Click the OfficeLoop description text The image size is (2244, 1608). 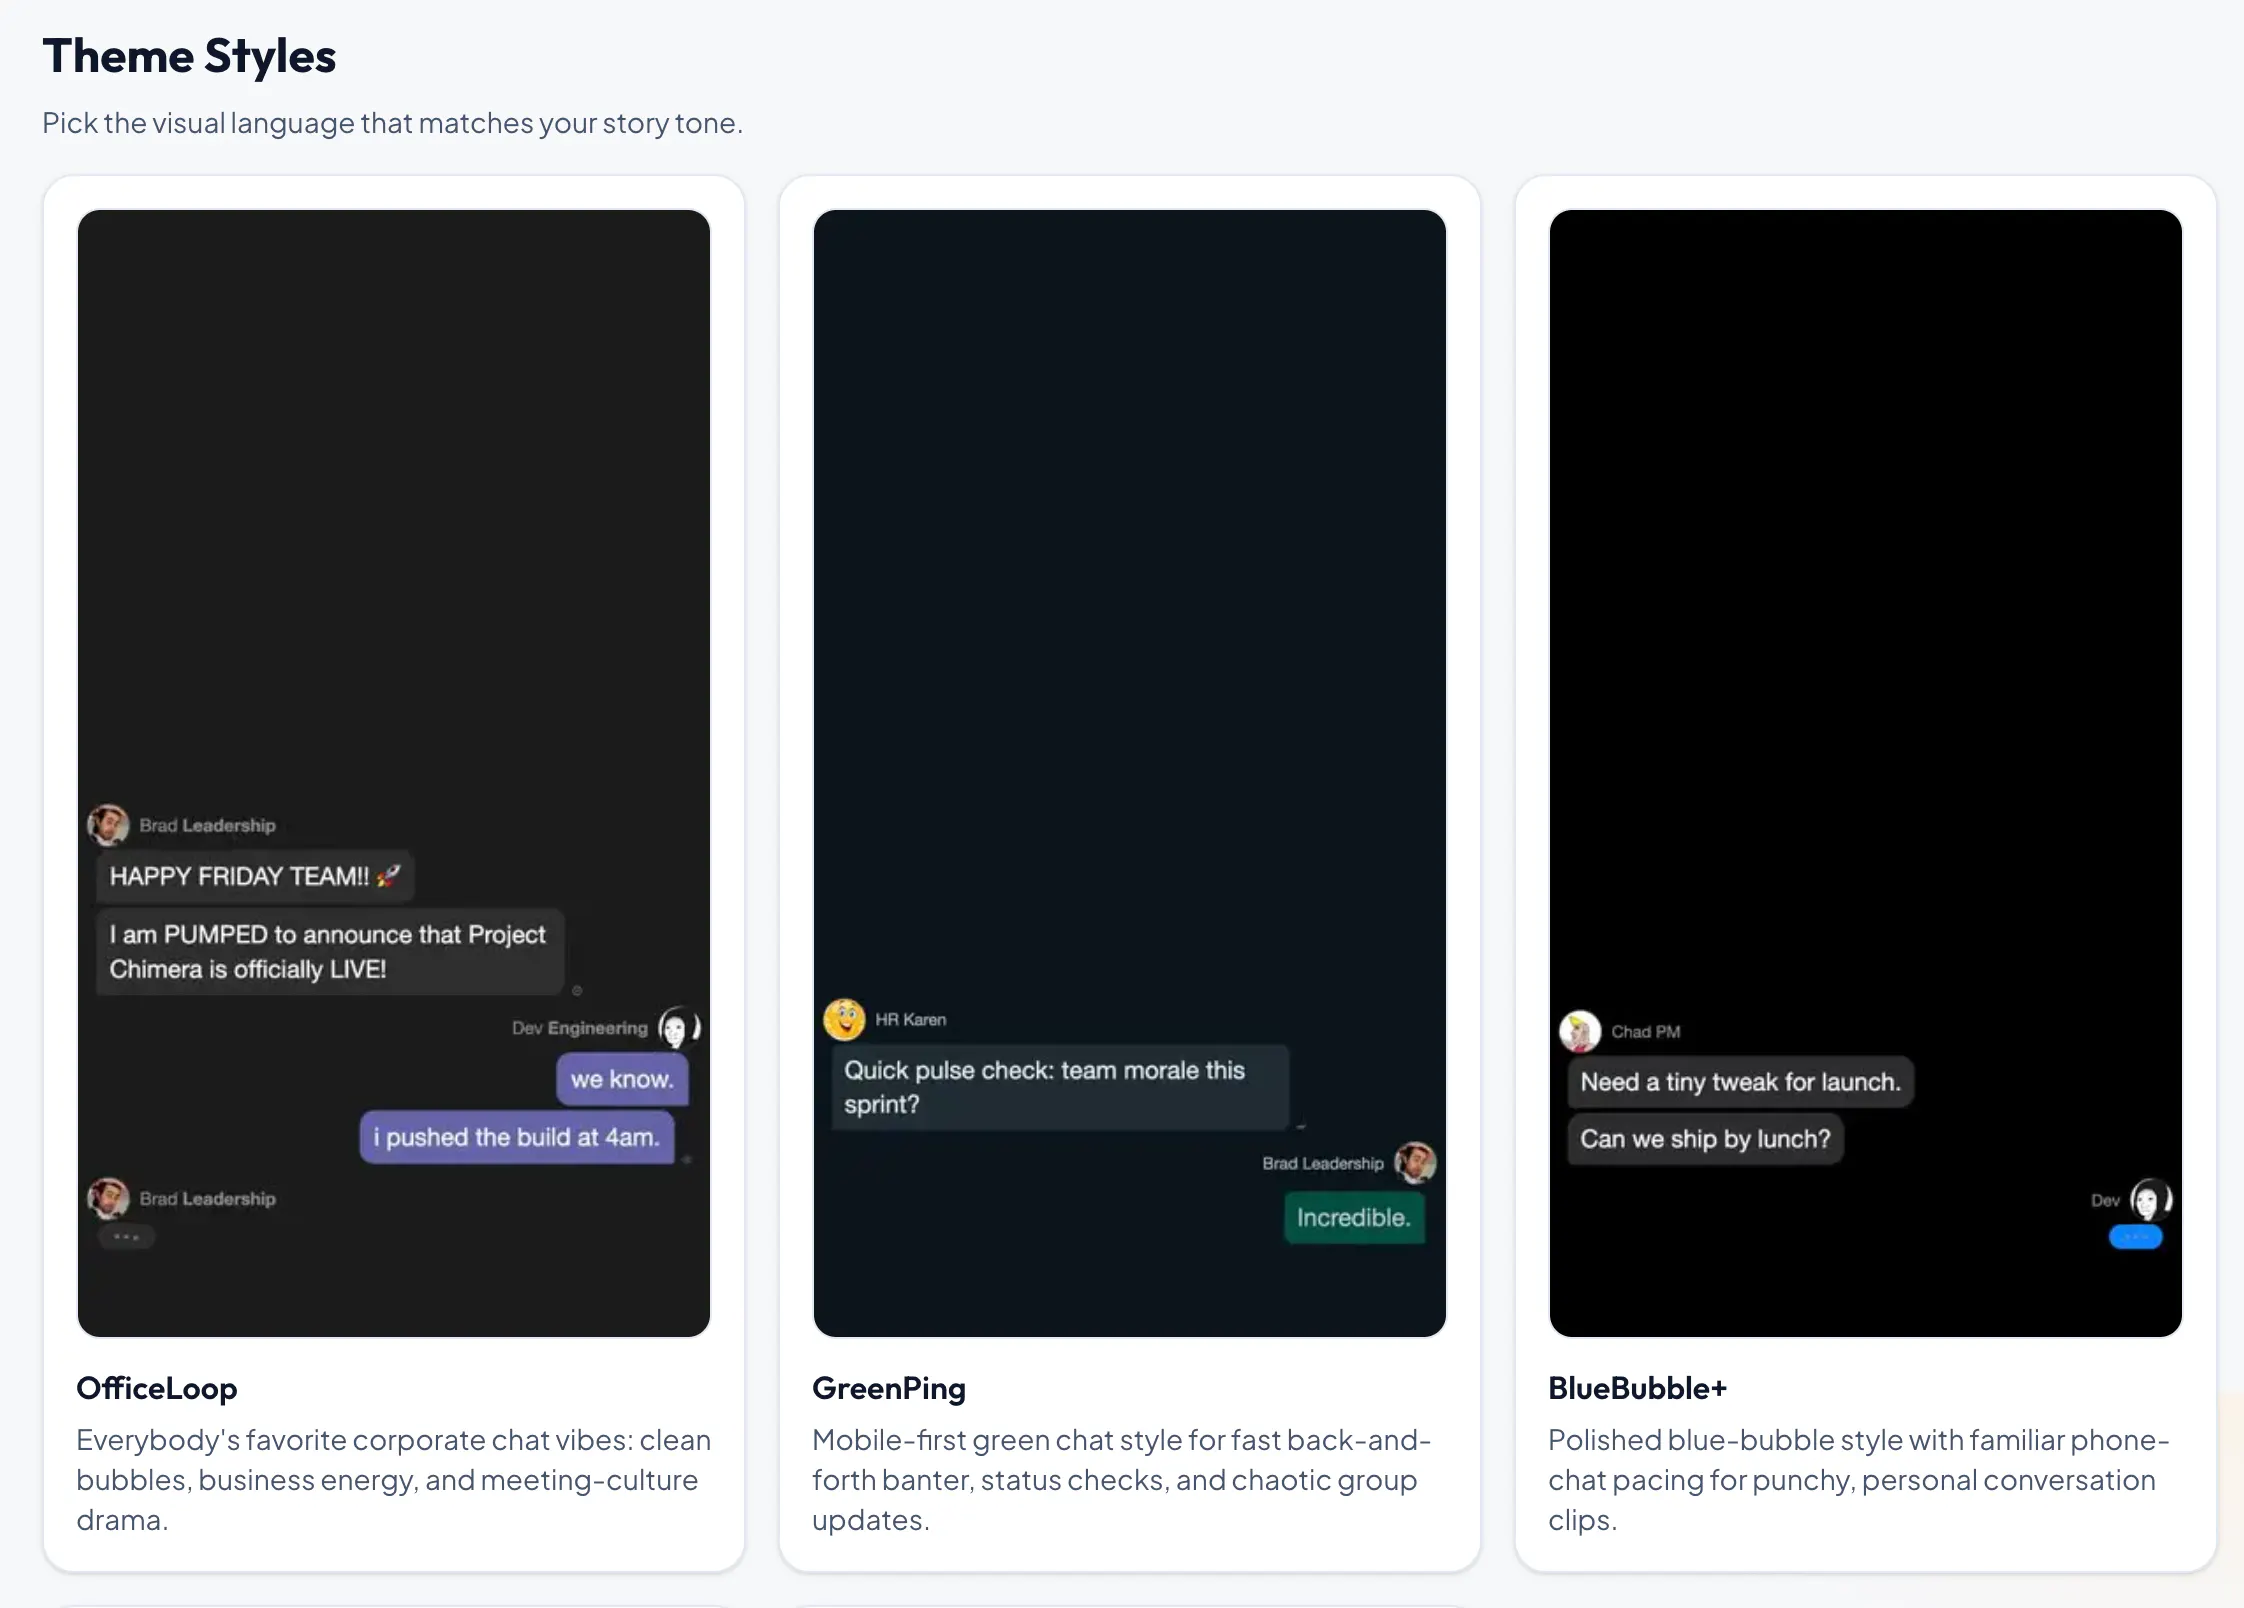[x=394, y=1480]
